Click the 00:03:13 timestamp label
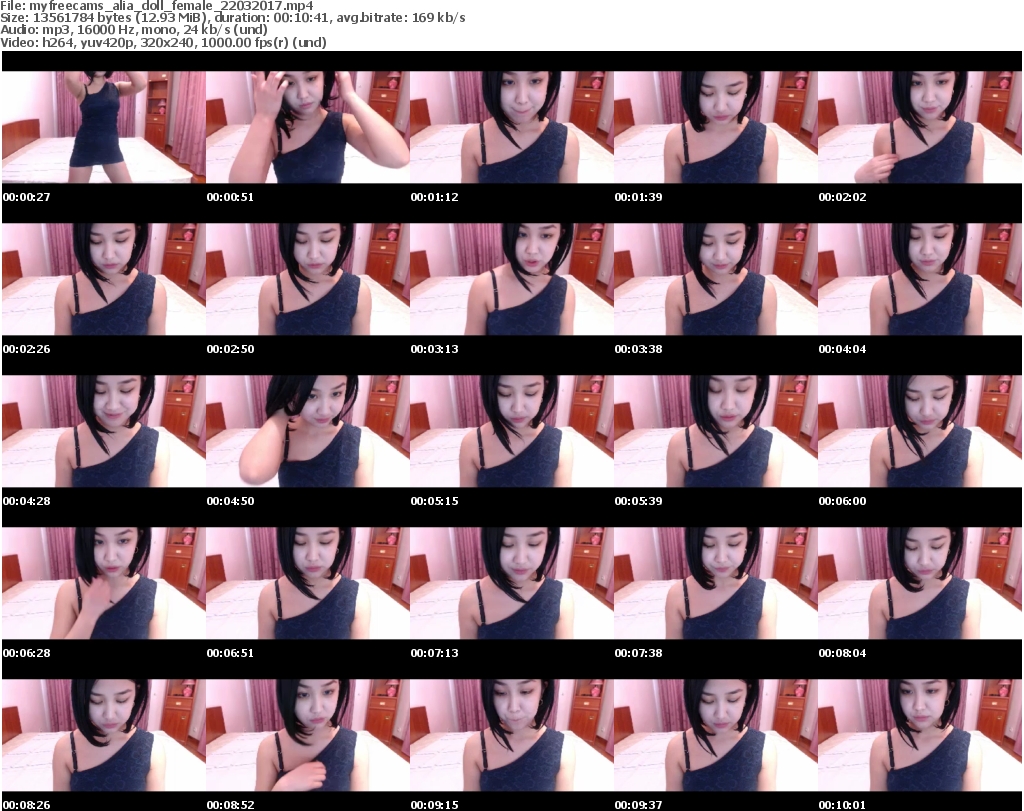1024x811 pixels. point(434,349)
